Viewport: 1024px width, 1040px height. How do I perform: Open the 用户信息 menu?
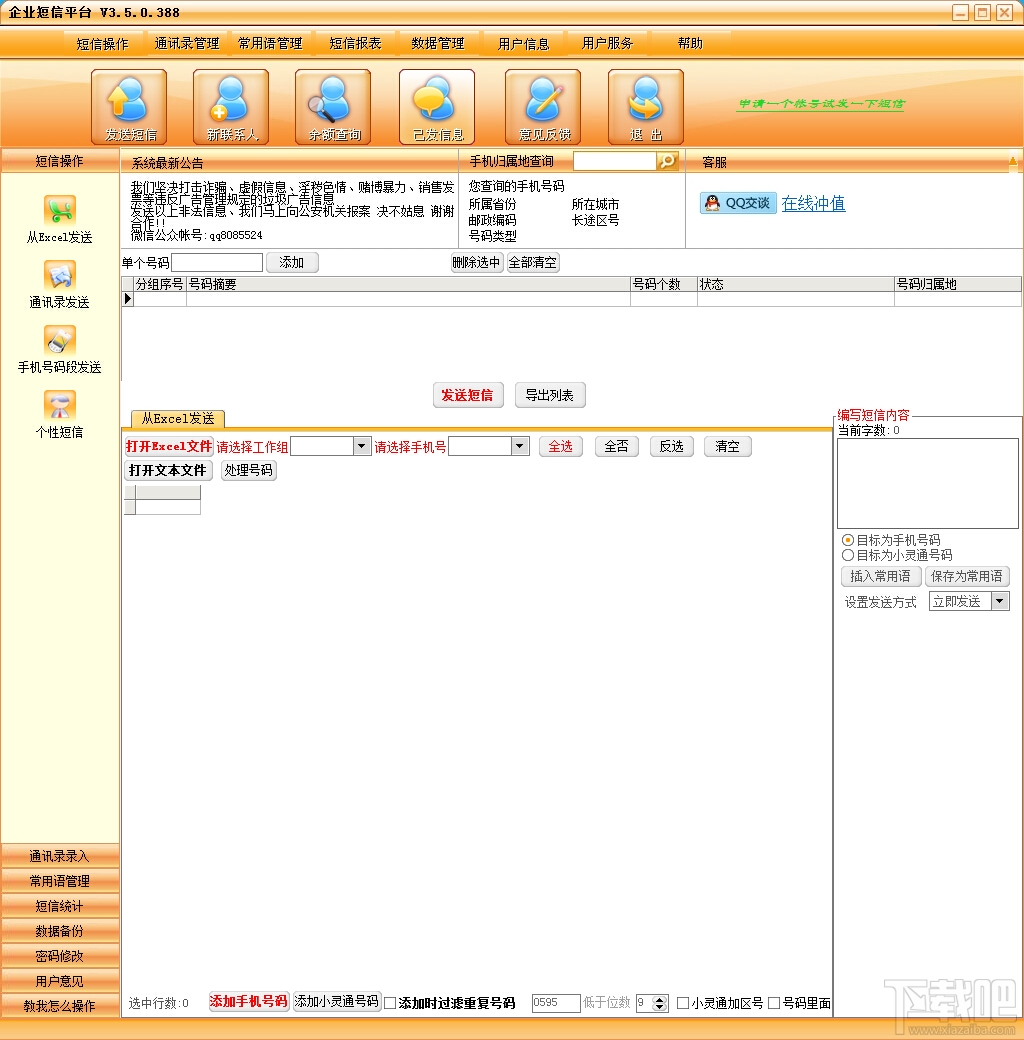pos(523,44)
